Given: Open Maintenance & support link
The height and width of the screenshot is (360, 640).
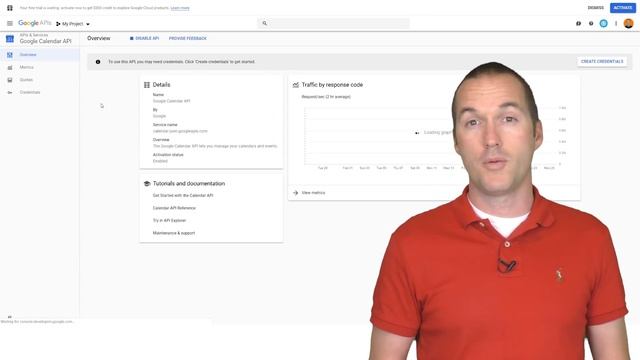Looking at the screenshot, I should coord(174,233).
